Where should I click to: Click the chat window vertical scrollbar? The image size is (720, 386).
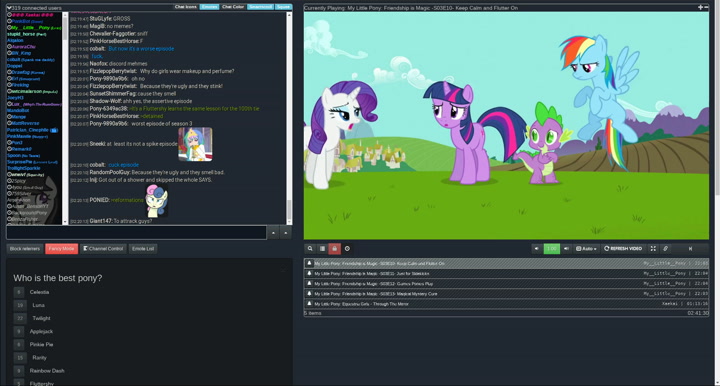pyautogui.click(x=289, y=118)
